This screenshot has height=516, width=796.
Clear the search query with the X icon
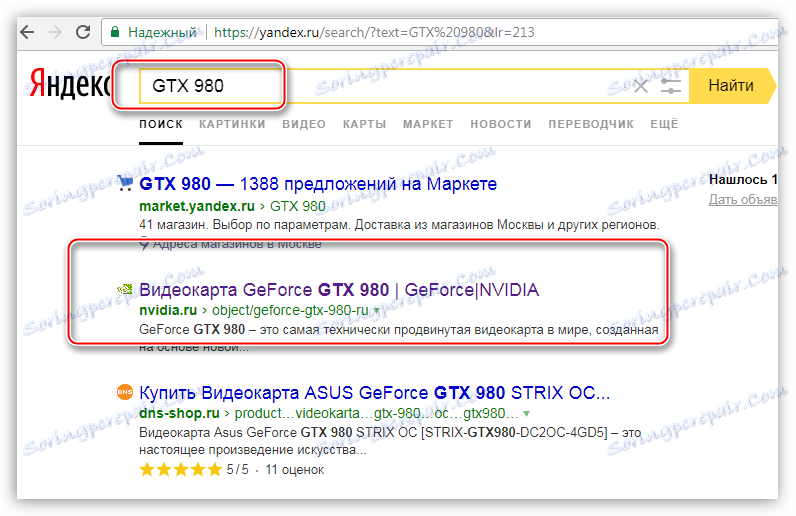point(641,86)
